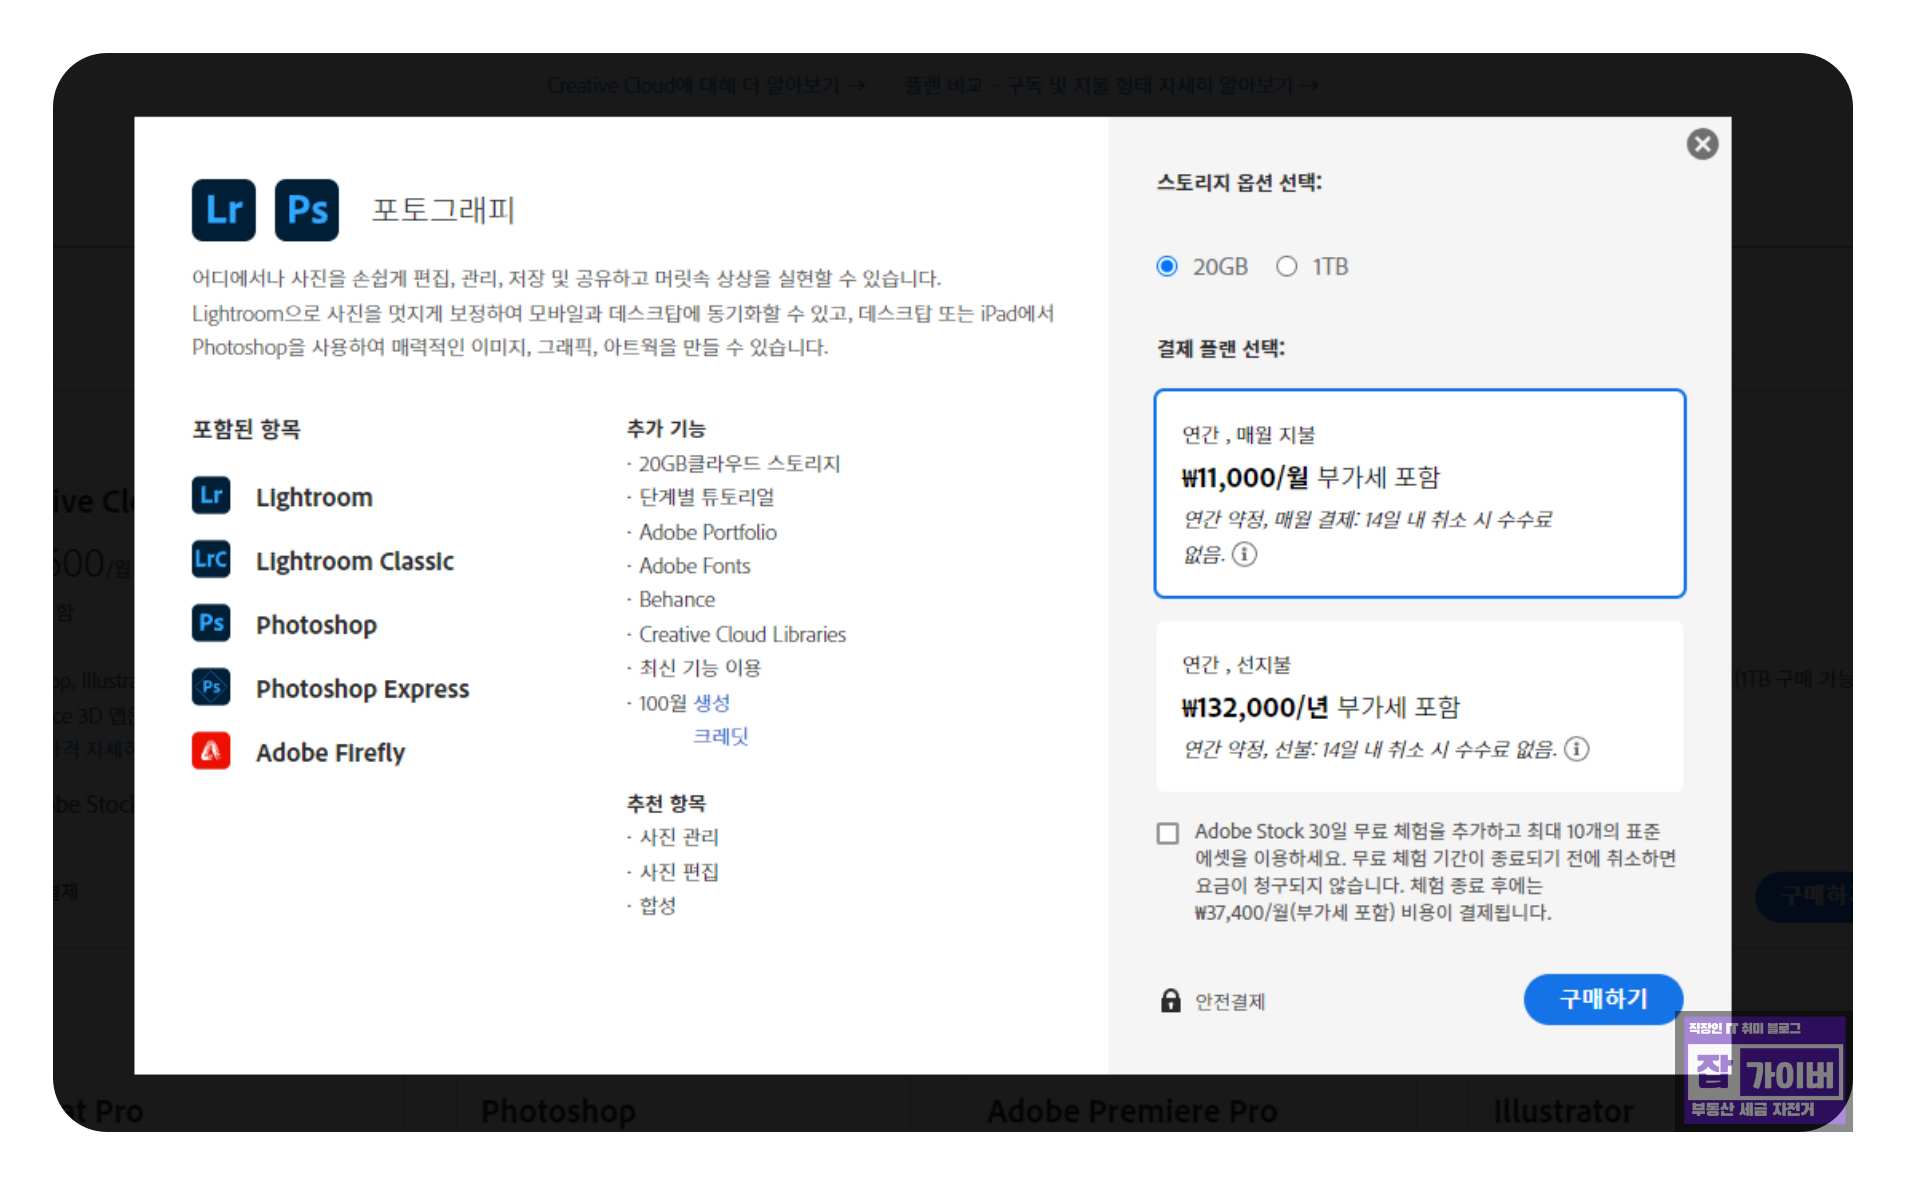The width and height of the screenshot is (1906, 1185).
Task: Click the Adobe Firefly red icon
Action: (x=211, y=751)
